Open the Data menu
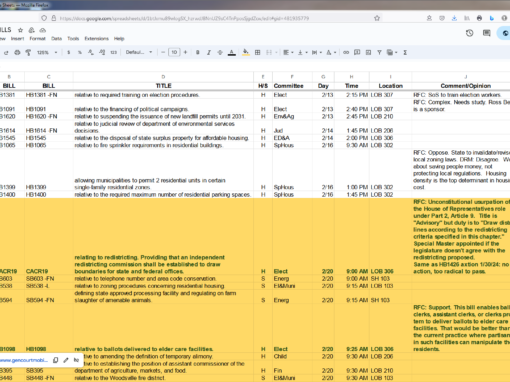This screenshot has height=382, width=510. point(57,39)
